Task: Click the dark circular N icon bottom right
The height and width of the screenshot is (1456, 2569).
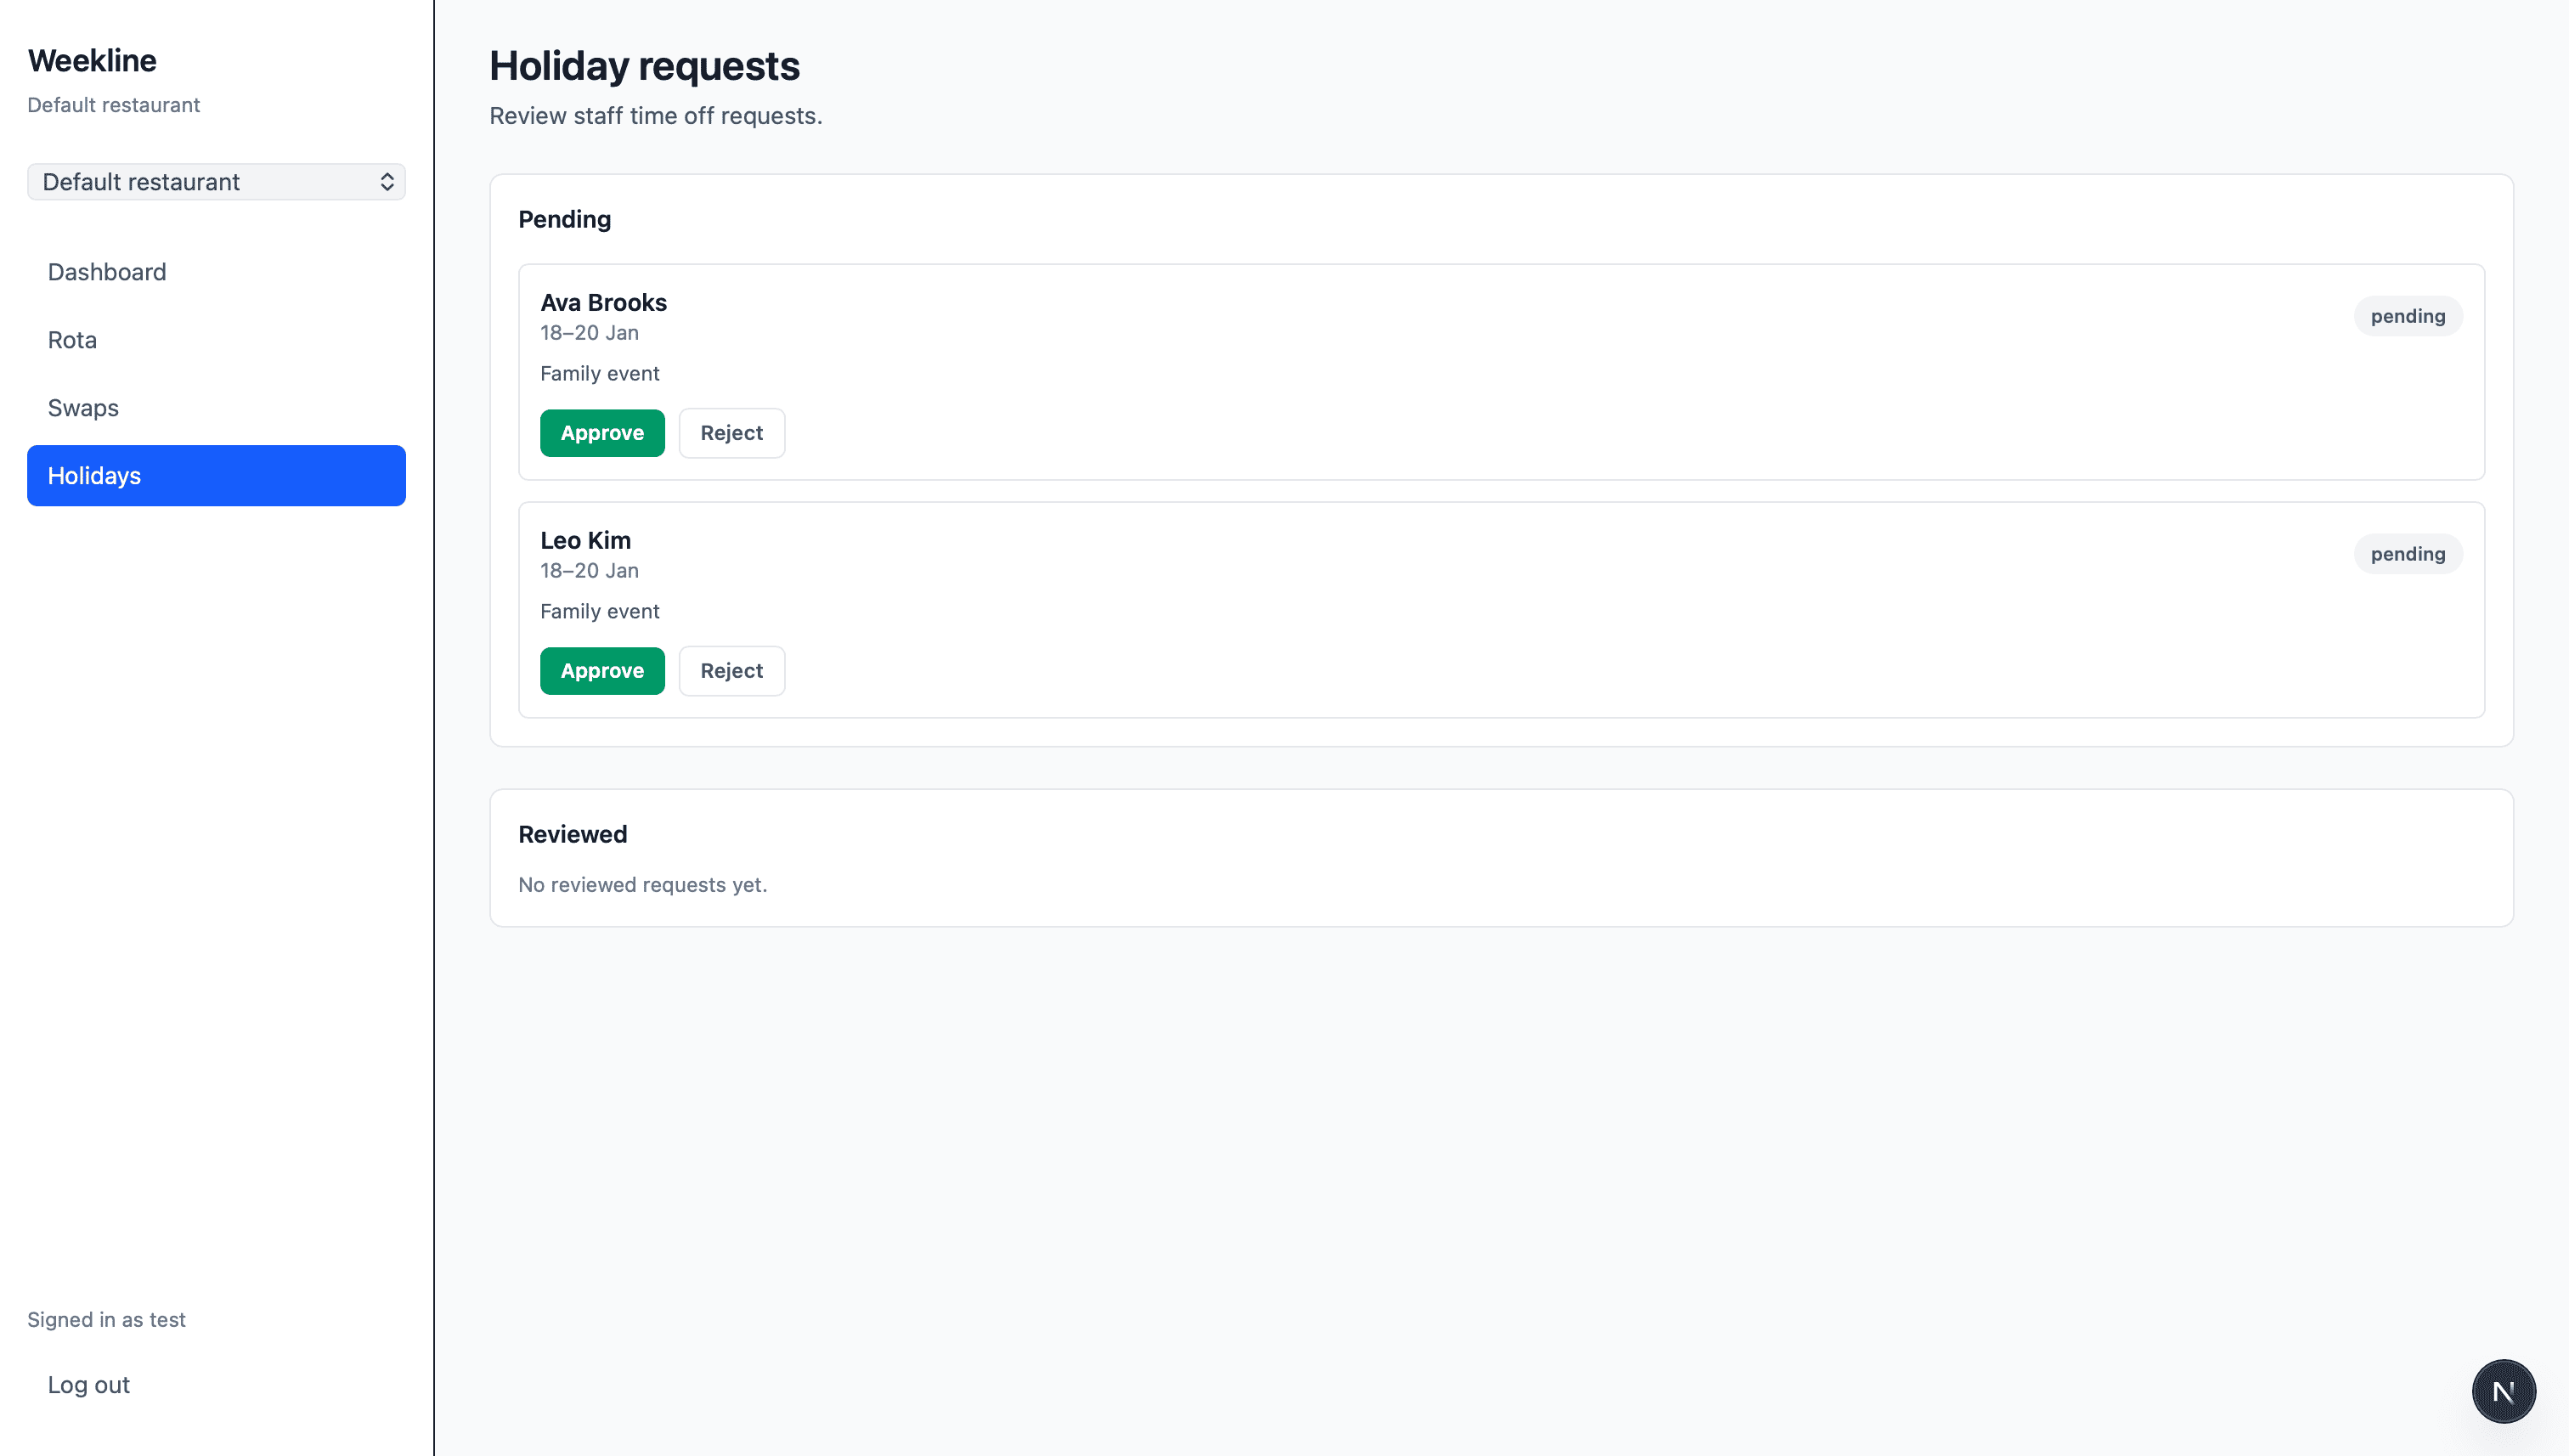Action: click(2504, 1390)
